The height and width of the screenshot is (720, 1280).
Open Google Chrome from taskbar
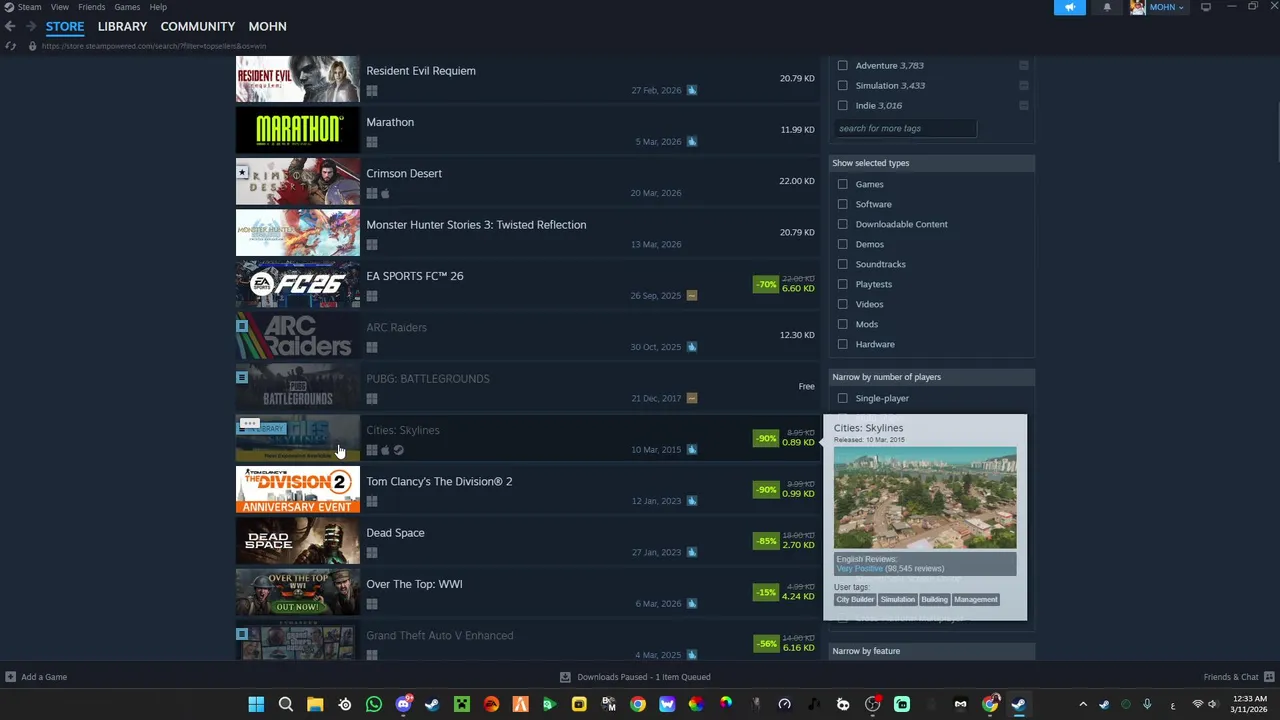point(638,704)
